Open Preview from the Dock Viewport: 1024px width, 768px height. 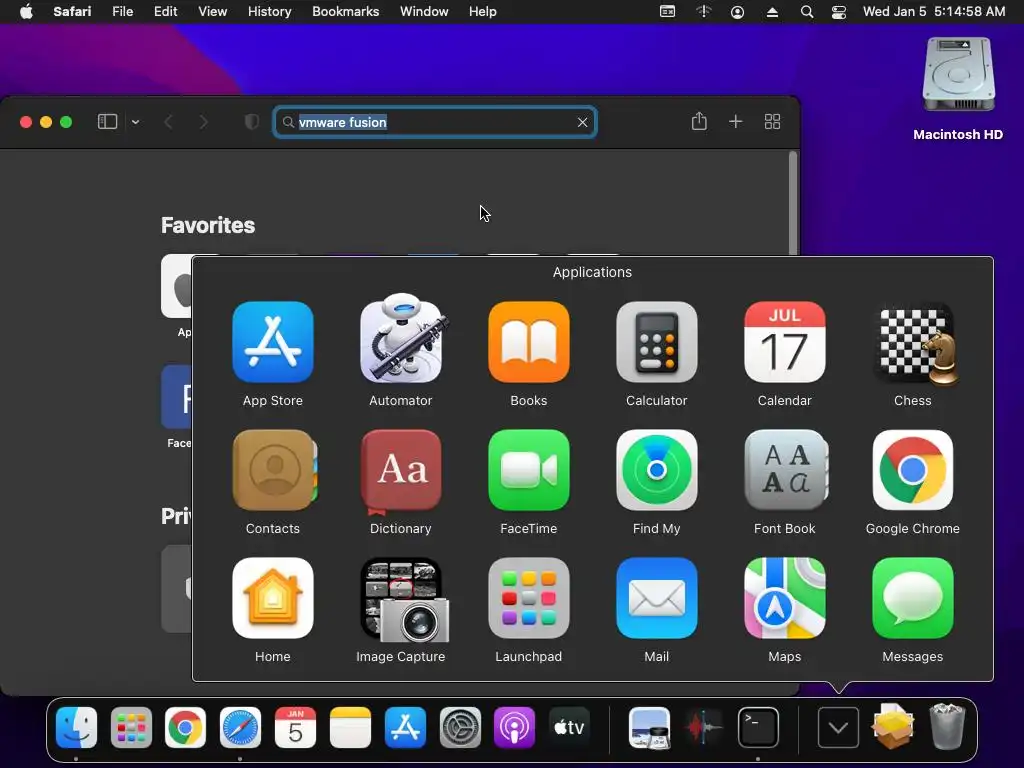point(649,727)
